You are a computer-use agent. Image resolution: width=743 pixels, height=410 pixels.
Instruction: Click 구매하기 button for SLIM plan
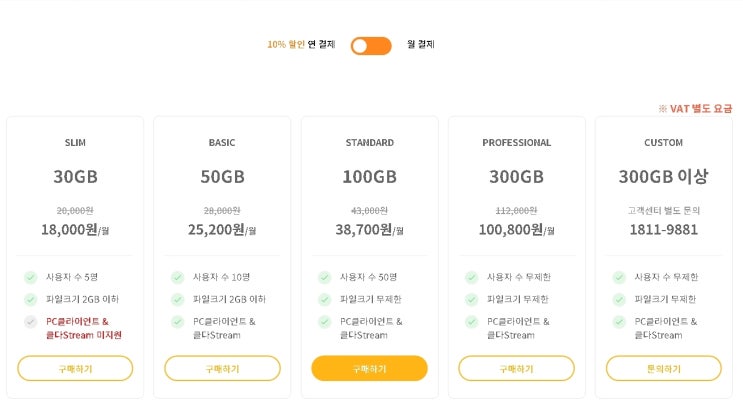click(75, 368)
